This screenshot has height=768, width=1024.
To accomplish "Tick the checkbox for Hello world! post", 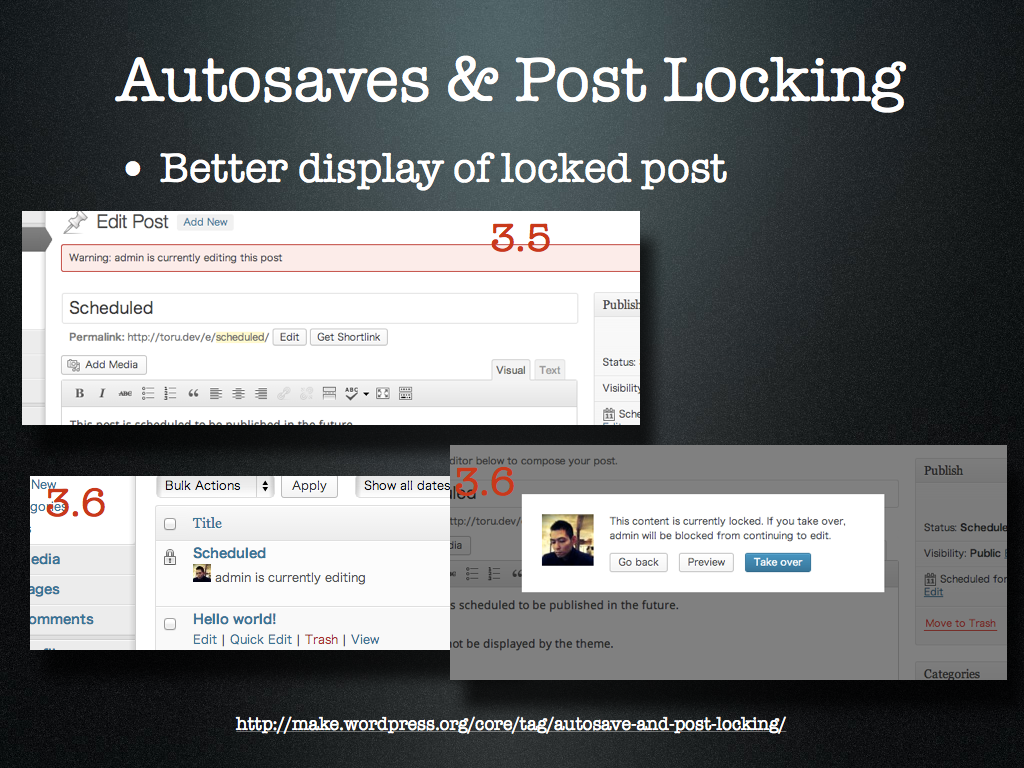I will pos(170,624).
